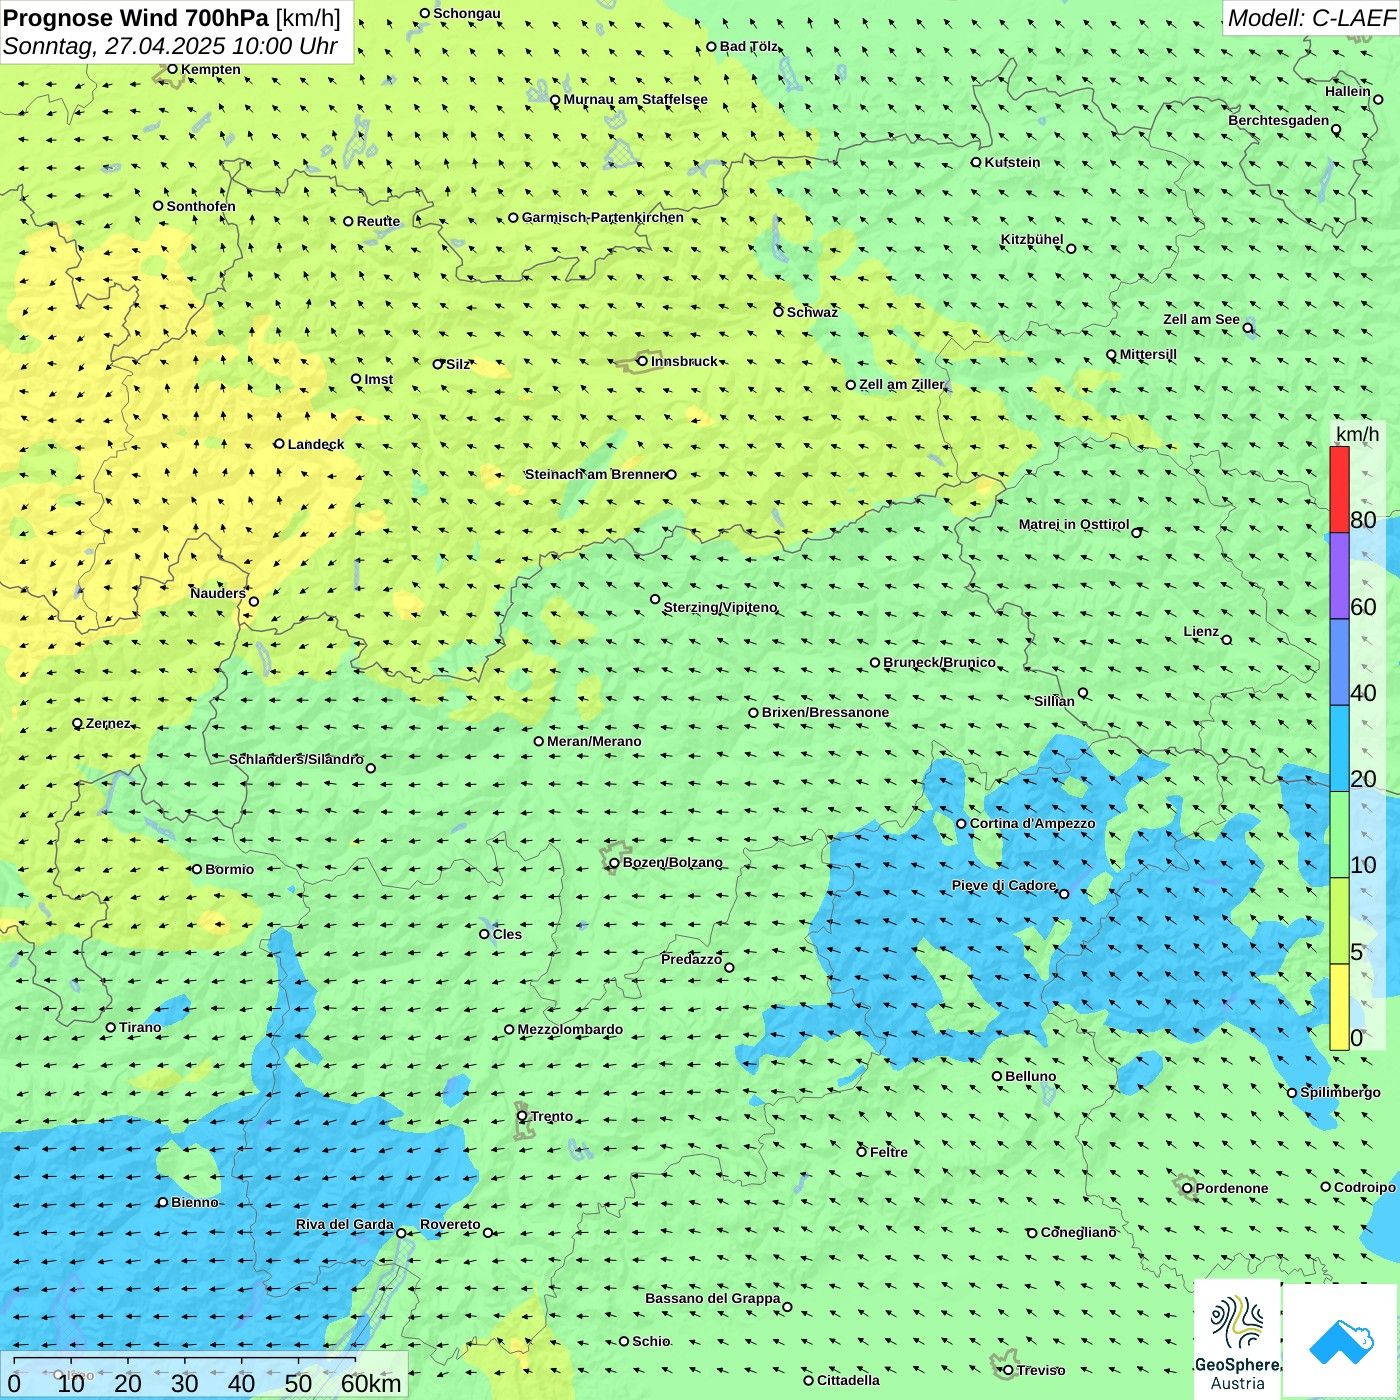The width and height of the screenshot is (1400, 1400).
Task: Click the Trento city marker
Action: click(522, 1116)
